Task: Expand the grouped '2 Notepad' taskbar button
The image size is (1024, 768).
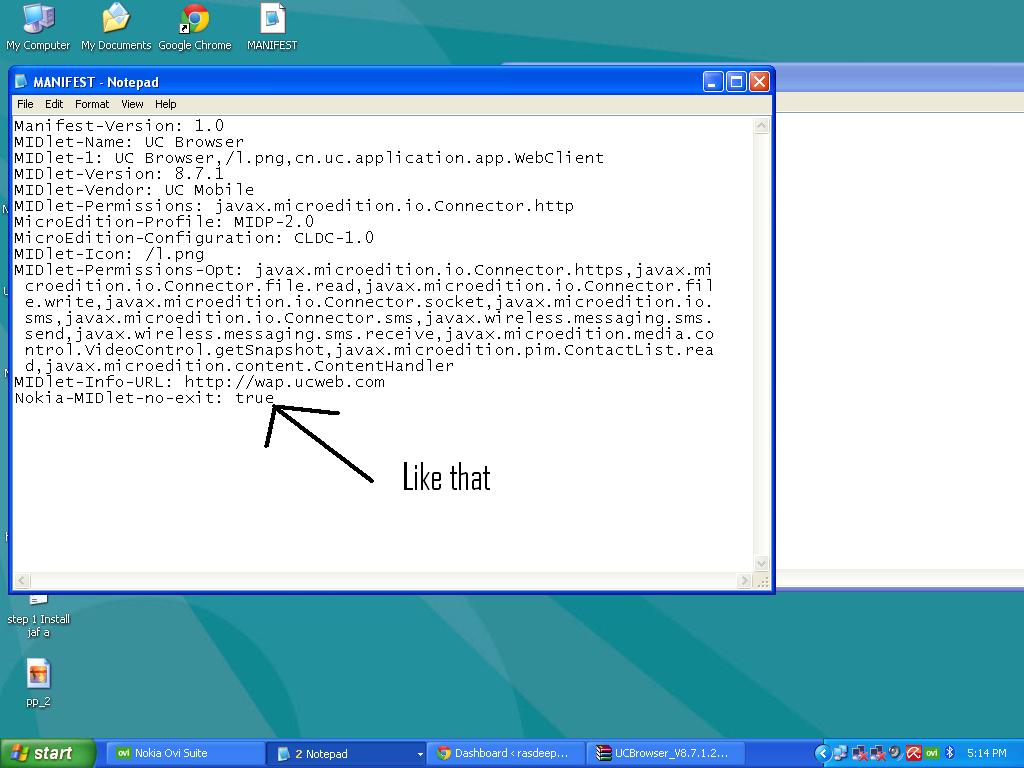Action: tap(346, 754)
